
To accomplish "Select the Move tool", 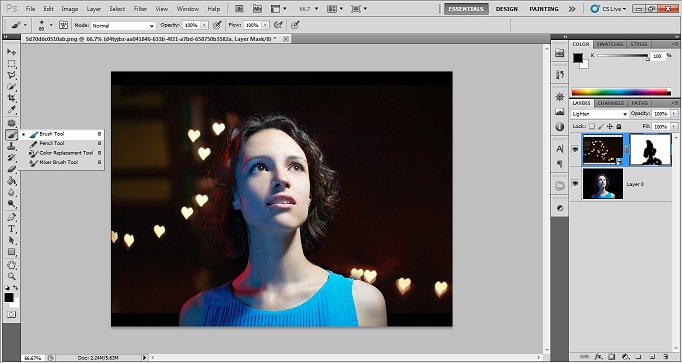I will (11, 52).
